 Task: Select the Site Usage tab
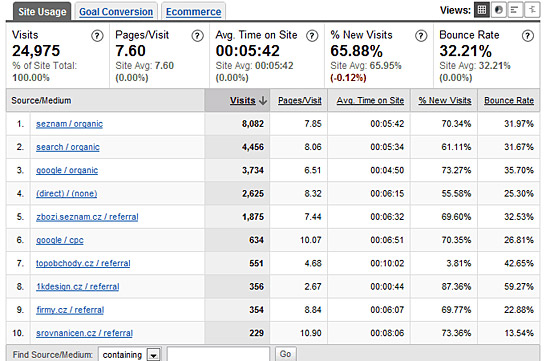pyautogui.click(x=42, y=12)
